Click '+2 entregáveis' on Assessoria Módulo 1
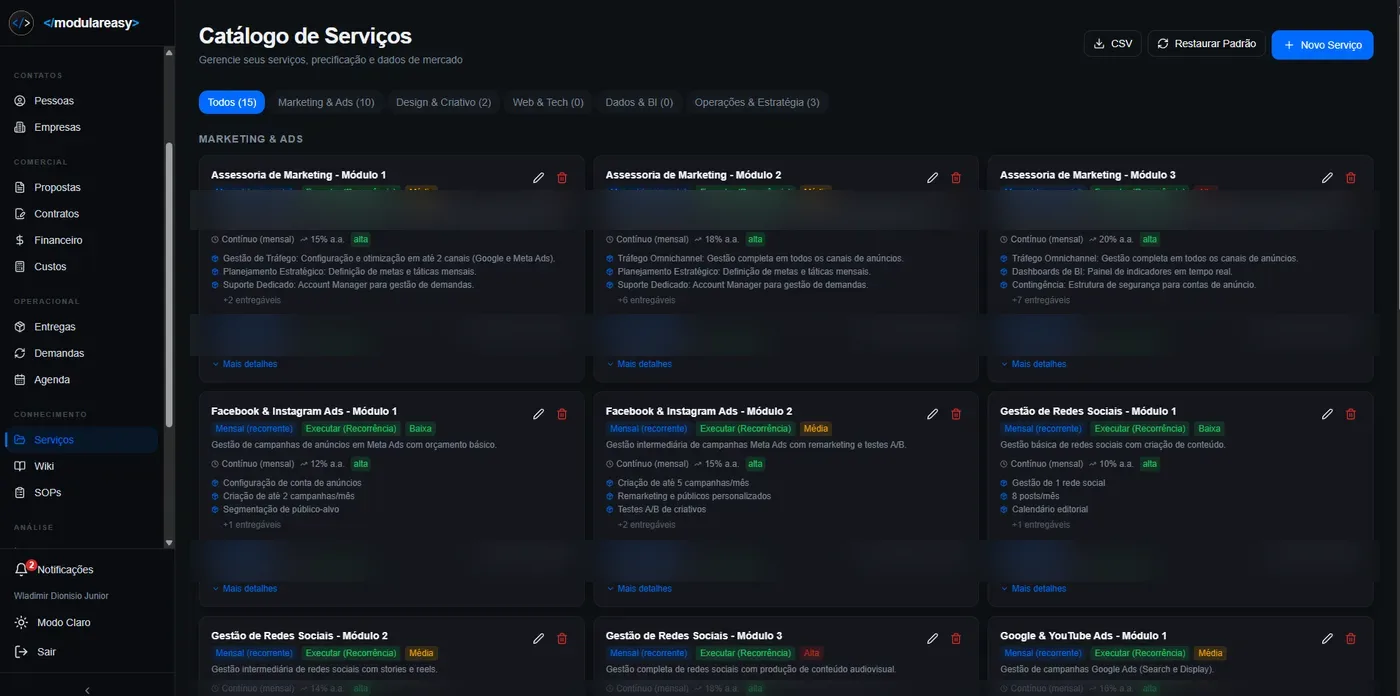 (252, 300)
